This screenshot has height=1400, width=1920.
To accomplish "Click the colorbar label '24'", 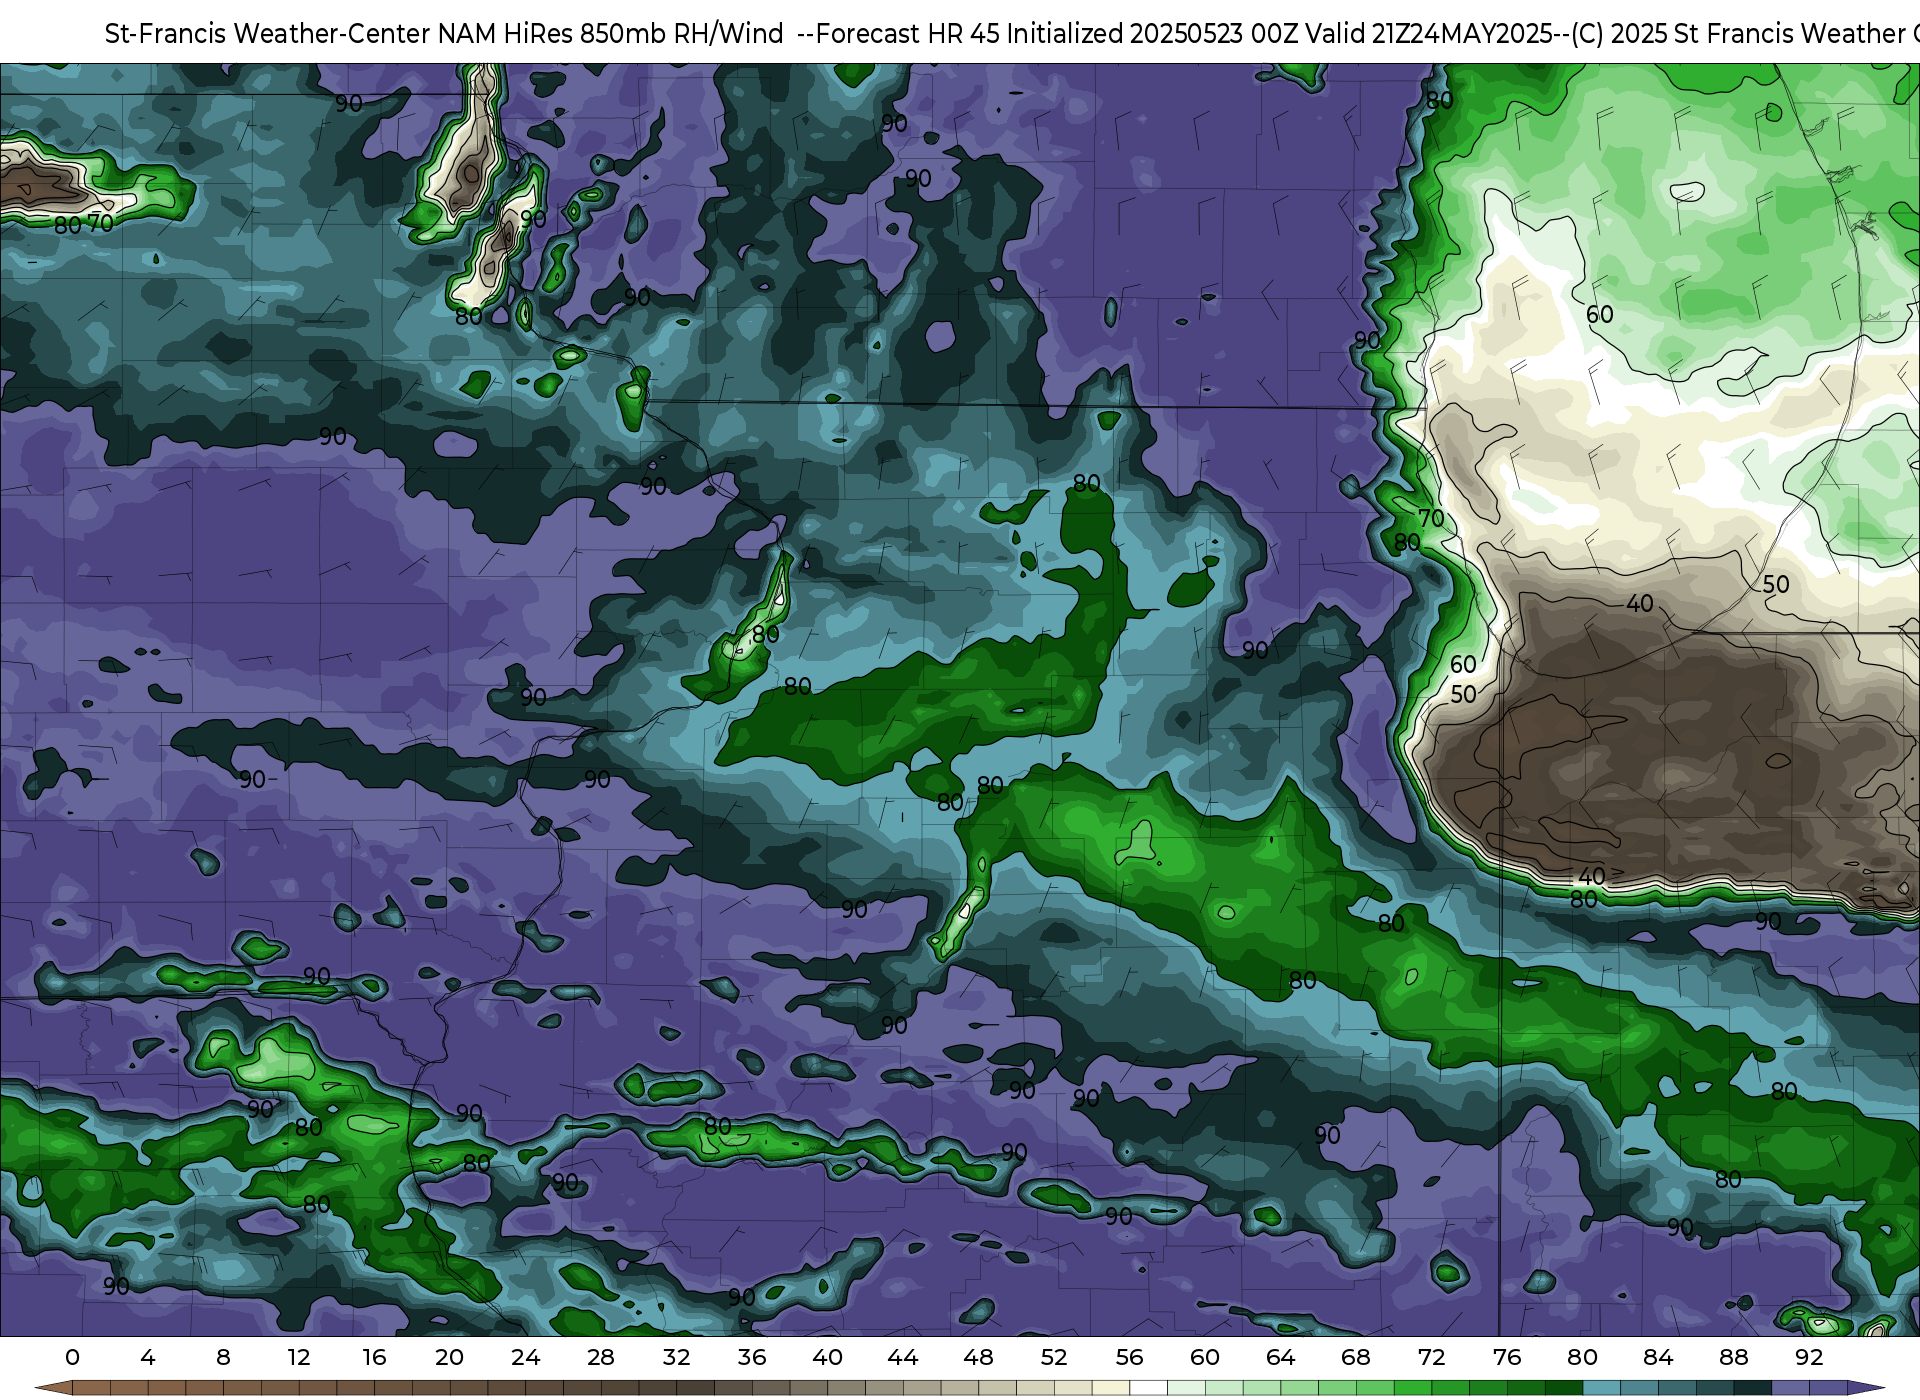I will click(x=525, y=1357).
